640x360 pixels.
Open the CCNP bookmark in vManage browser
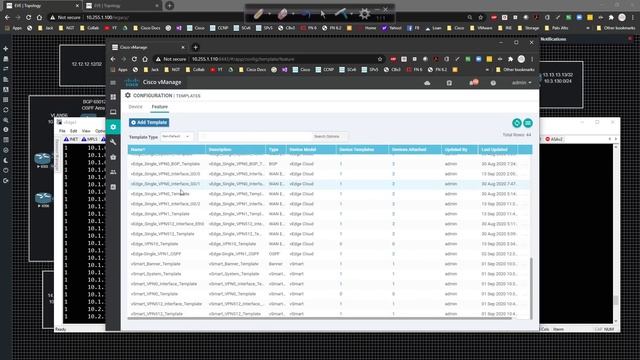325,70
